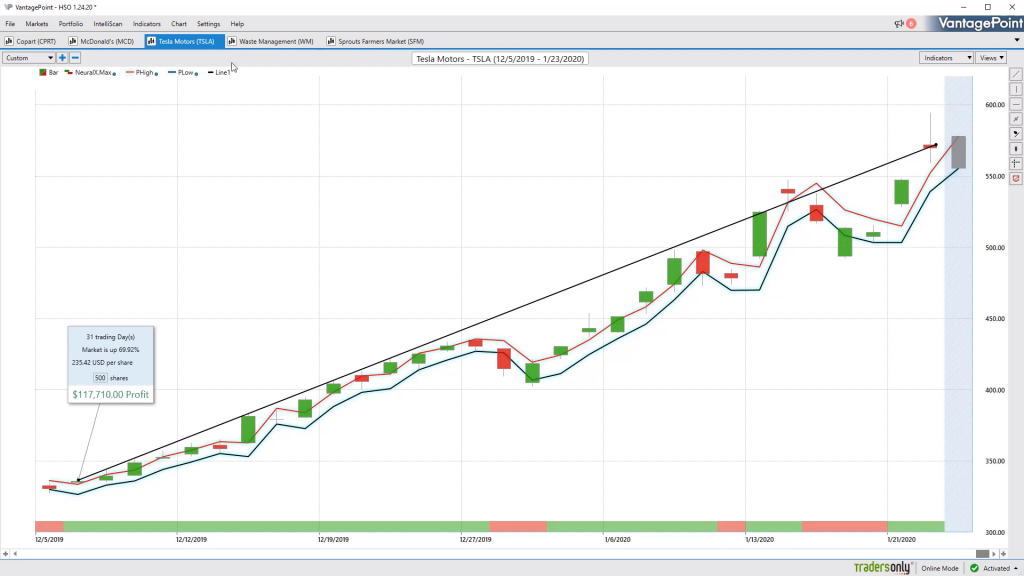Open the Help menu
The image size is (1024, 576).
click(x=237, y=24)
